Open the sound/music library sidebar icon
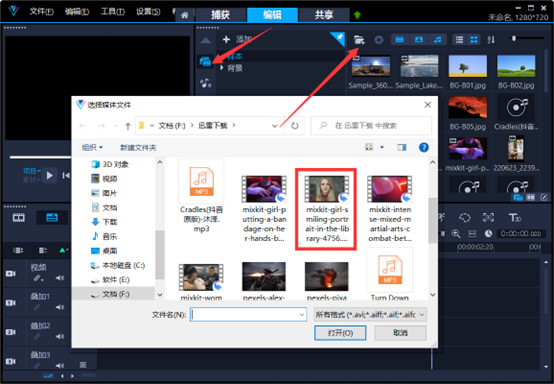 [x=205, y=83]
